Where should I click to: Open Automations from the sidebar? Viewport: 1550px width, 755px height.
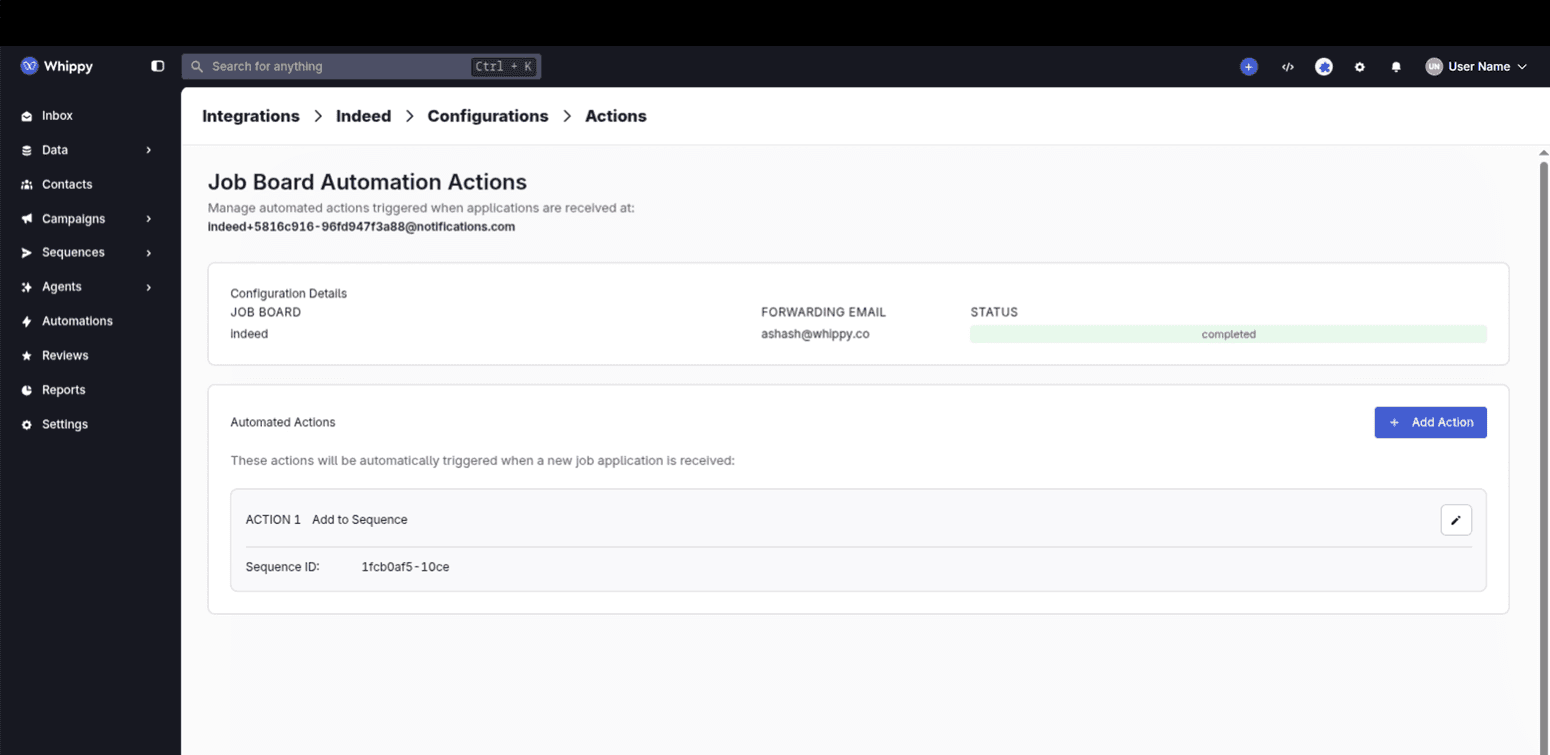pos(77,321)
